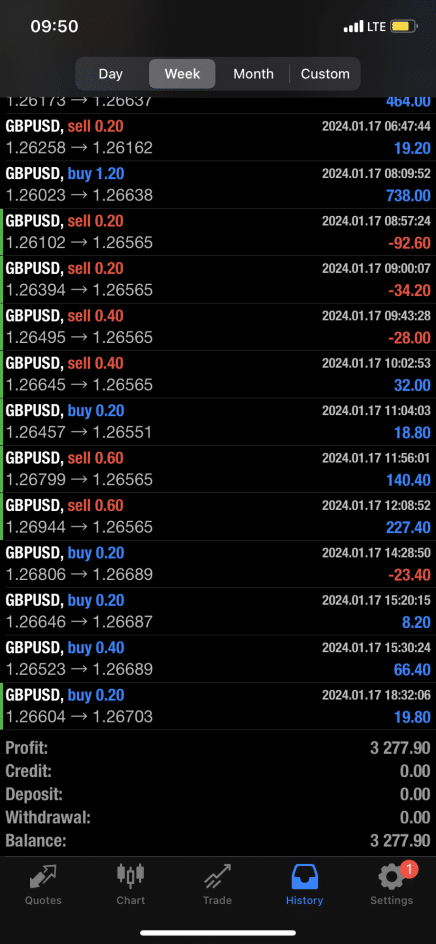
Task: Open the Quotes tab icon
Action: coord(43,877)
